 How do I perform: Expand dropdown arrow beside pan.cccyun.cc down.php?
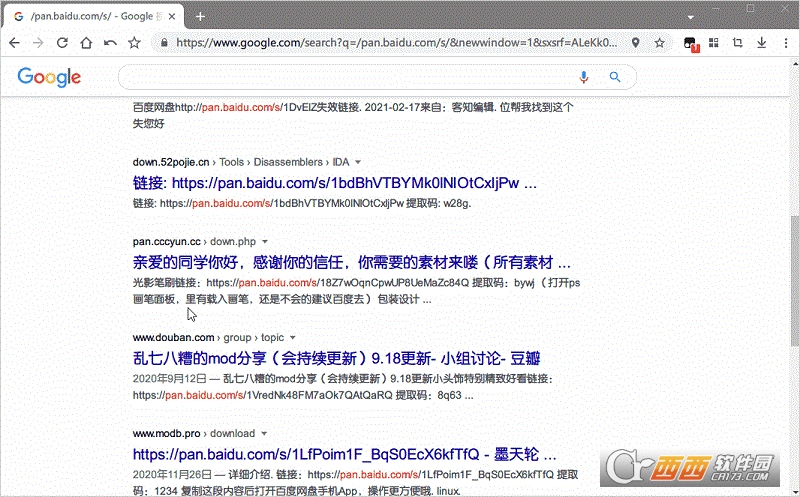[x=265, y=242]
